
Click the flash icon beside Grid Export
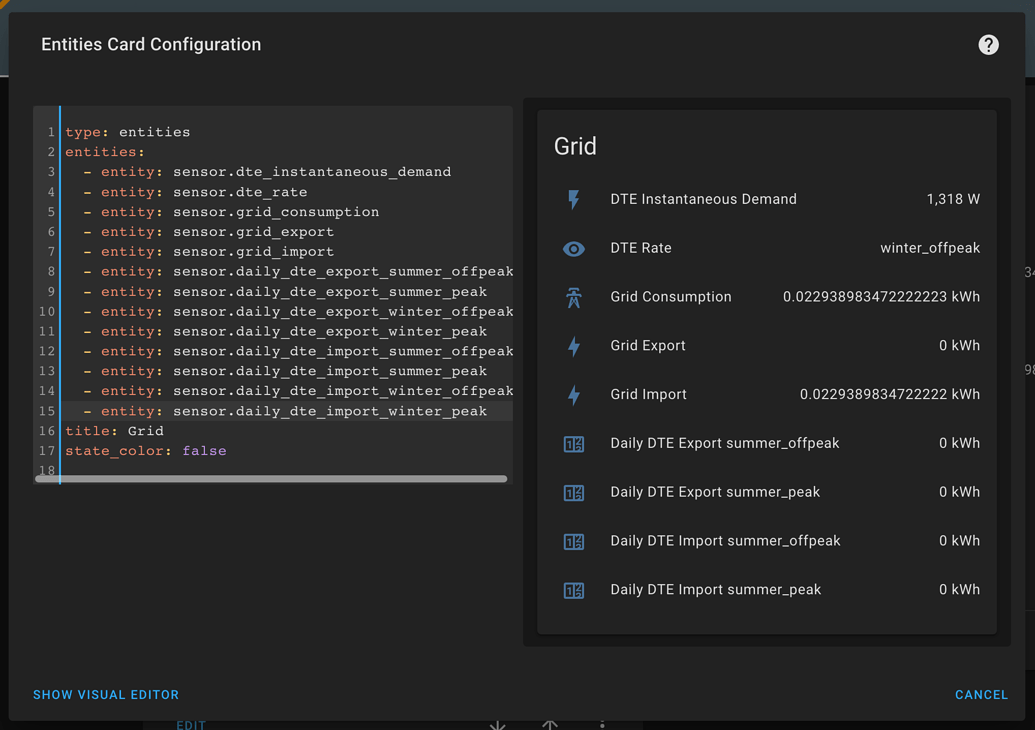(x=573, y=346)
